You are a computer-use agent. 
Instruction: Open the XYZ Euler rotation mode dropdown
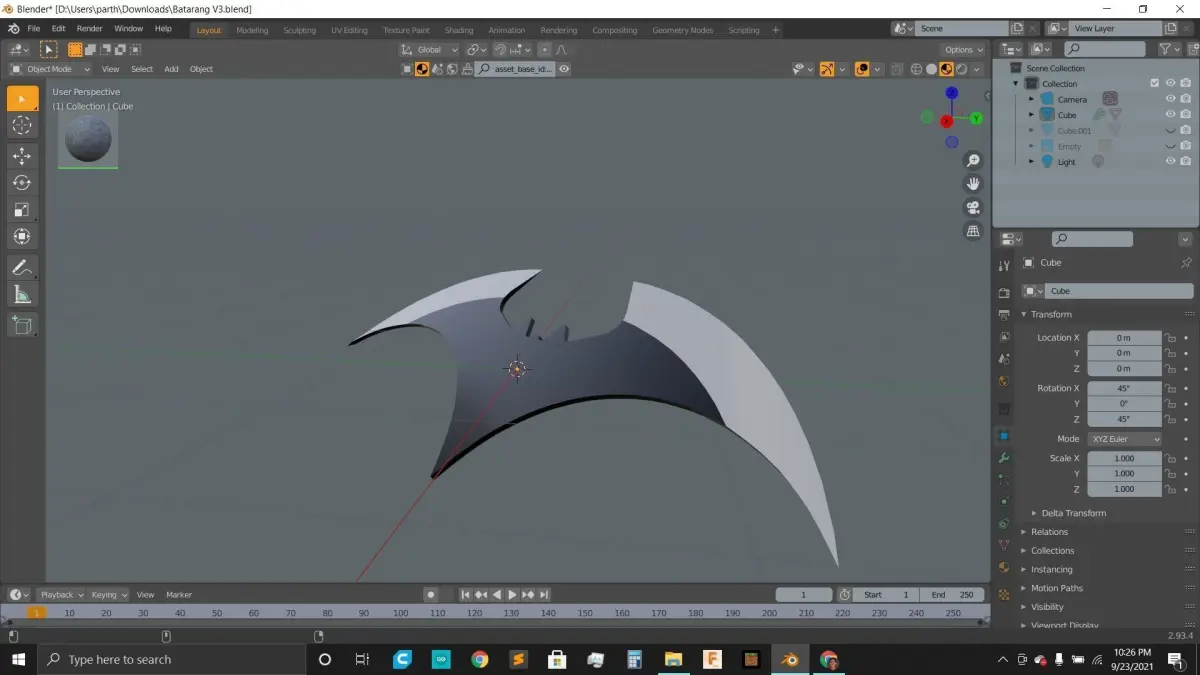coord(1125,439)
